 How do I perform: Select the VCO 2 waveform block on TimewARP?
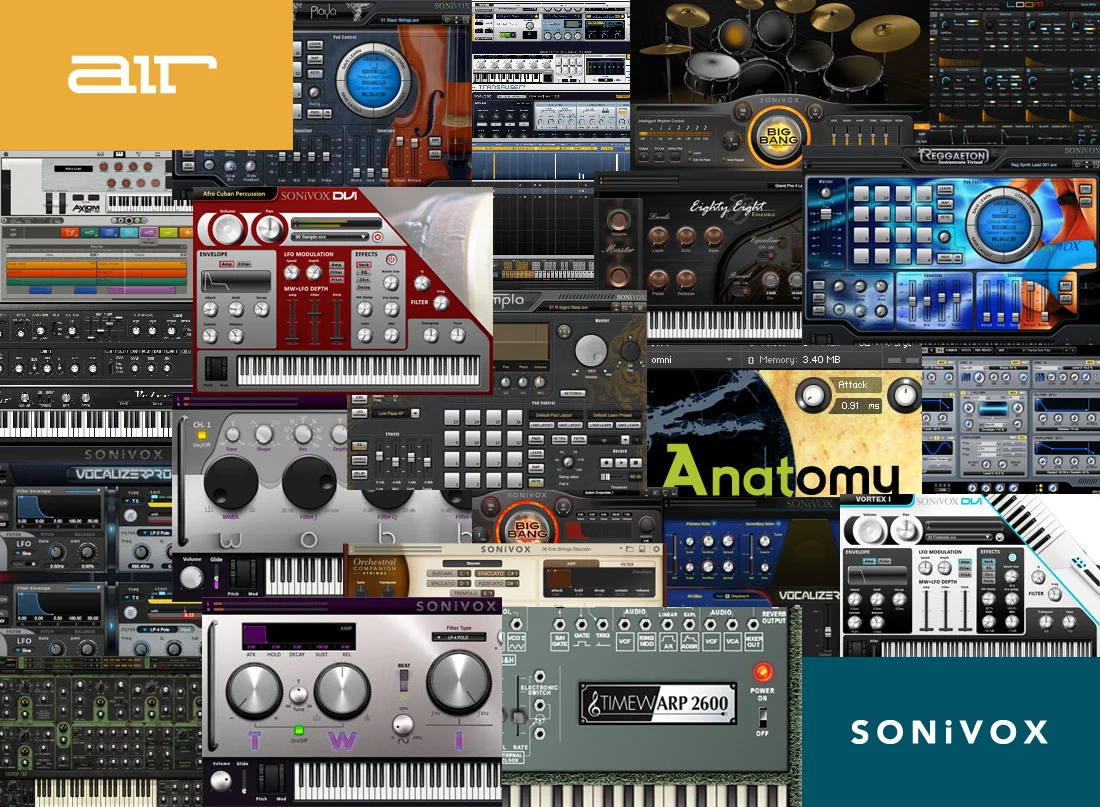coord(516,641)
